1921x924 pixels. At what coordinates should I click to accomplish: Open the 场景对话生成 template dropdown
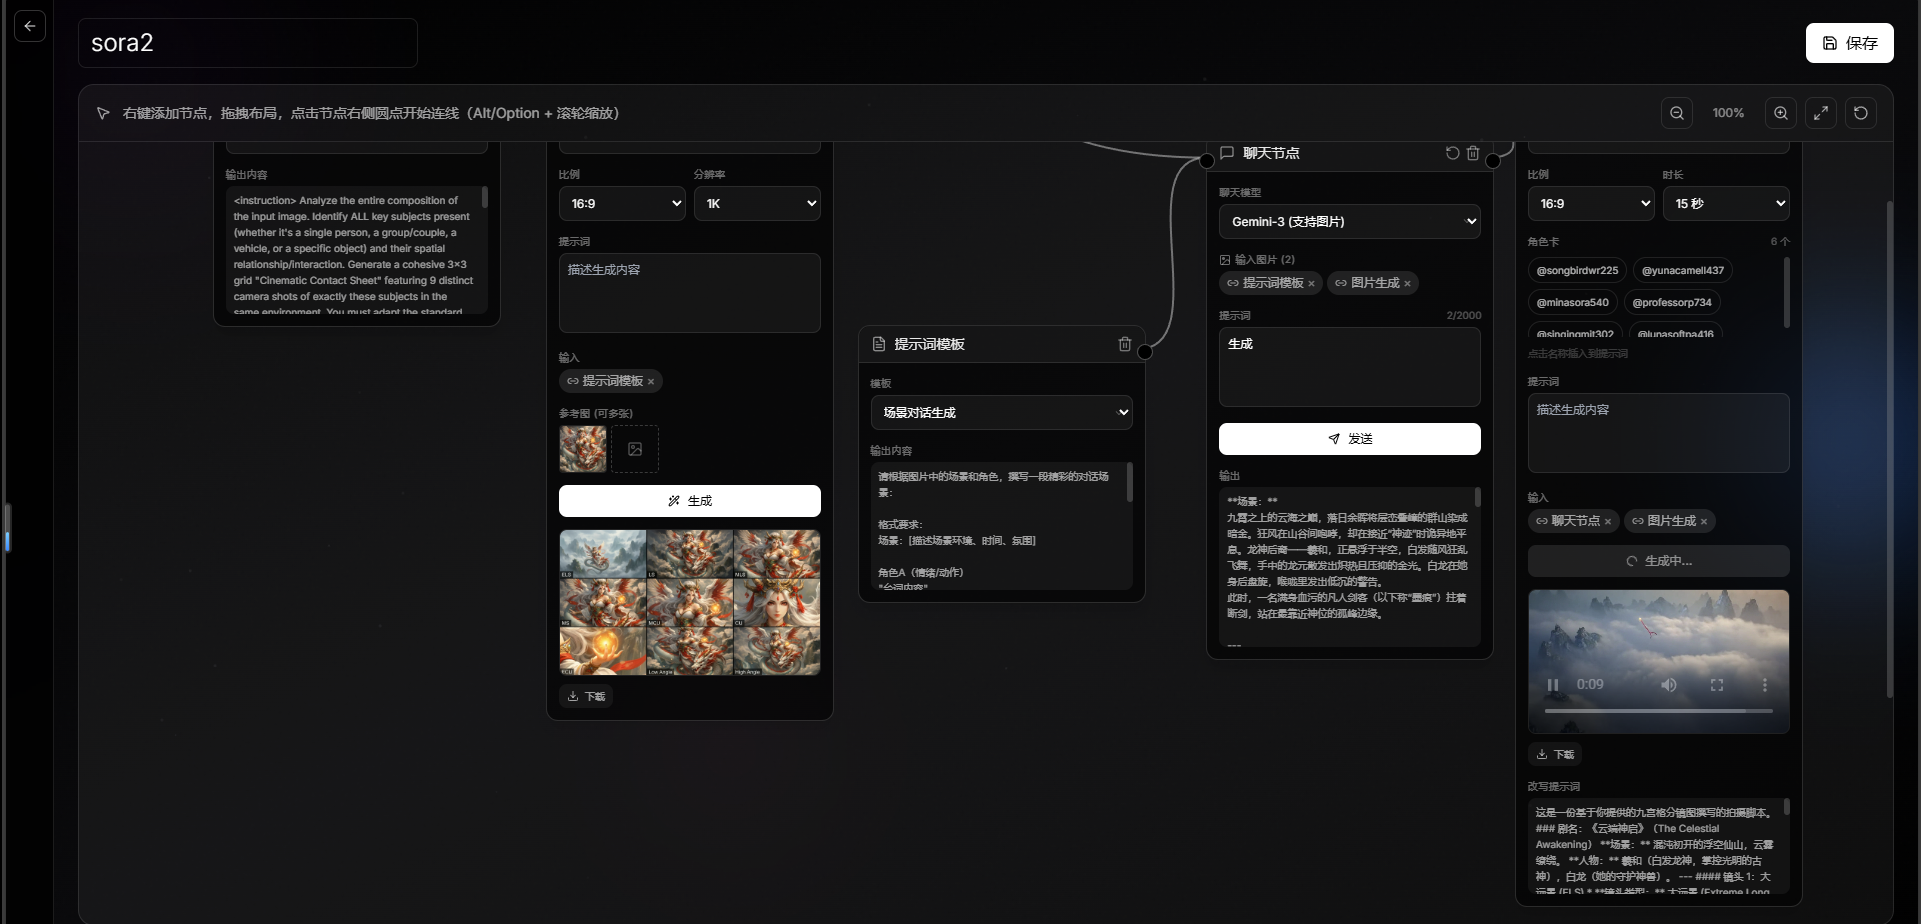[x=1001, y=412]
